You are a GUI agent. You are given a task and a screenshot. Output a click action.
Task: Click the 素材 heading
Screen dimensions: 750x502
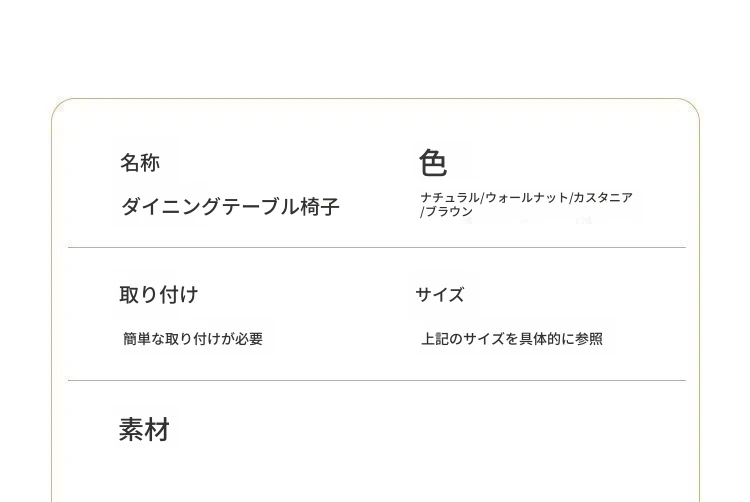(x=145, y=430)
